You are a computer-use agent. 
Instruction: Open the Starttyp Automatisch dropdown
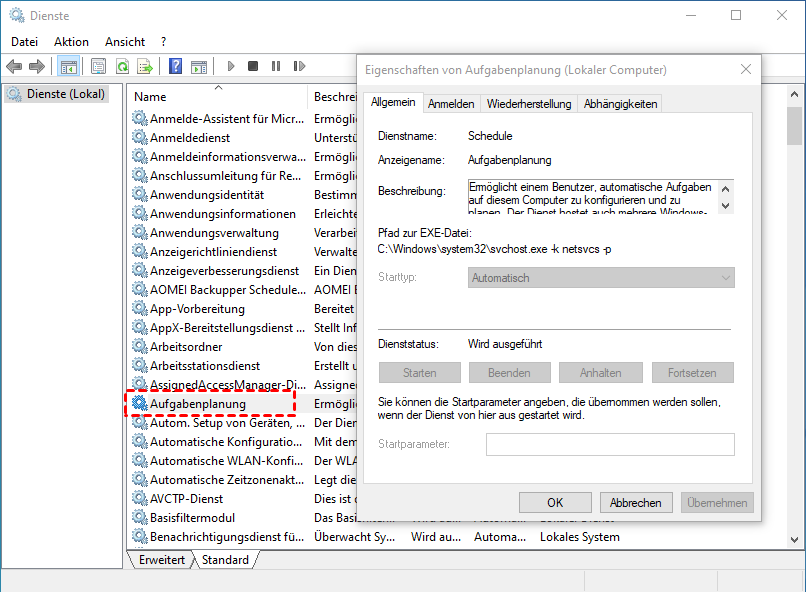(601, 278)
